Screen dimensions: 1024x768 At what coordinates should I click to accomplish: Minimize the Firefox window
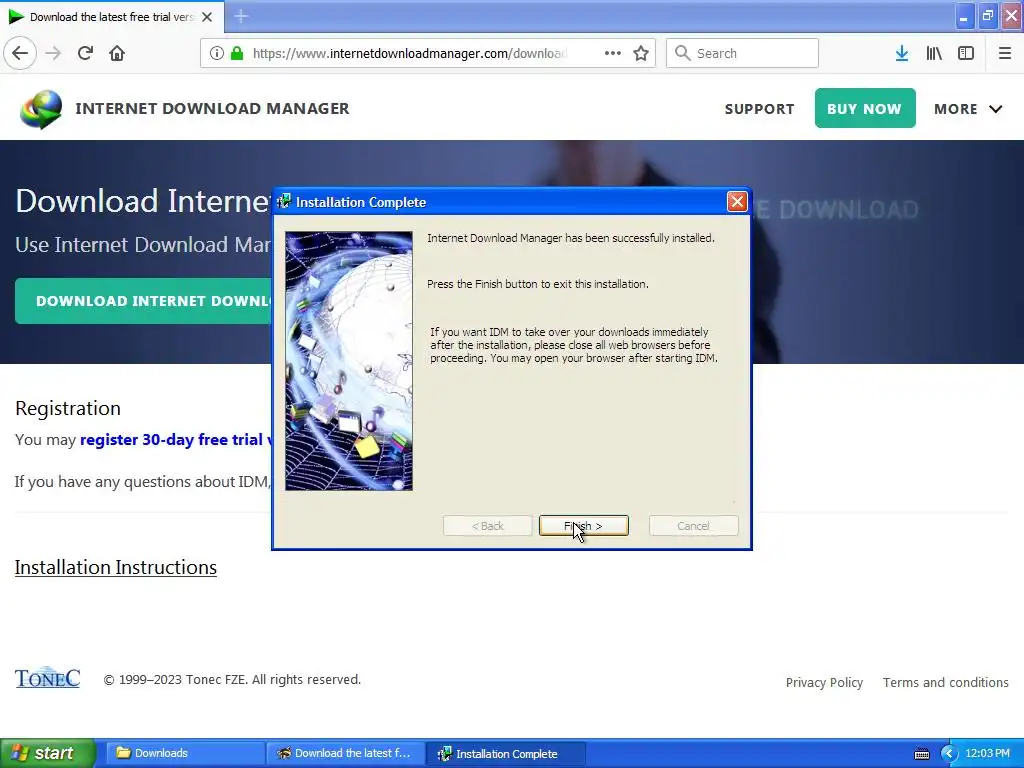click(x=963, y=16)
